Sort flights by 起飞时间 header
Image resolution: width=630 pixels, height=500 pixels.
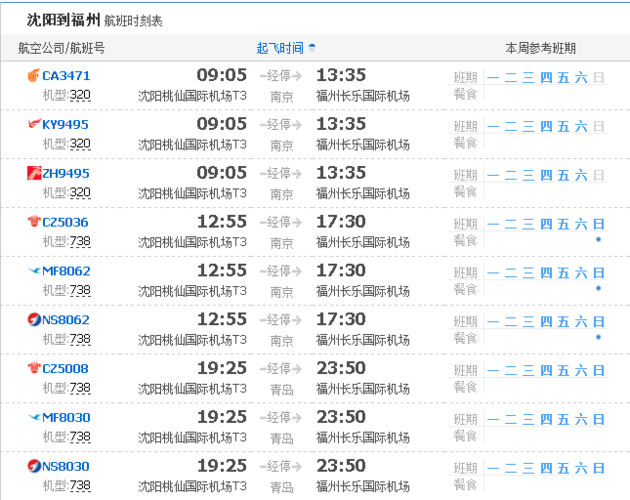280,48
